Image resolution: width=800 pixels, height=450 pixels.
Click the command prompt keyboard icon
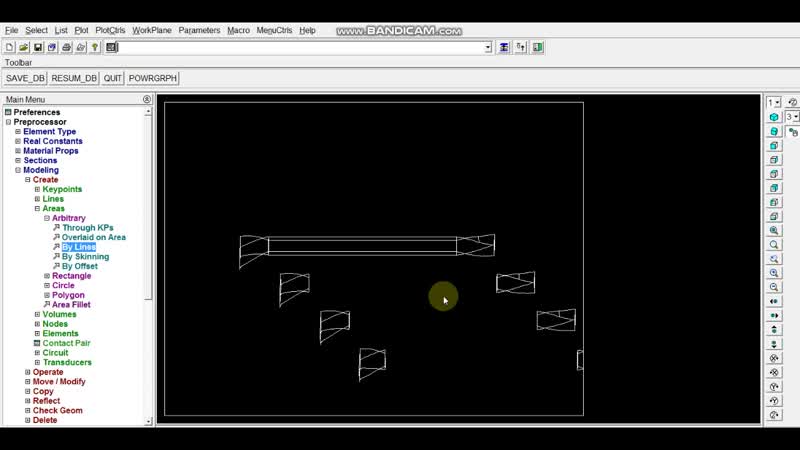(111, 47)
